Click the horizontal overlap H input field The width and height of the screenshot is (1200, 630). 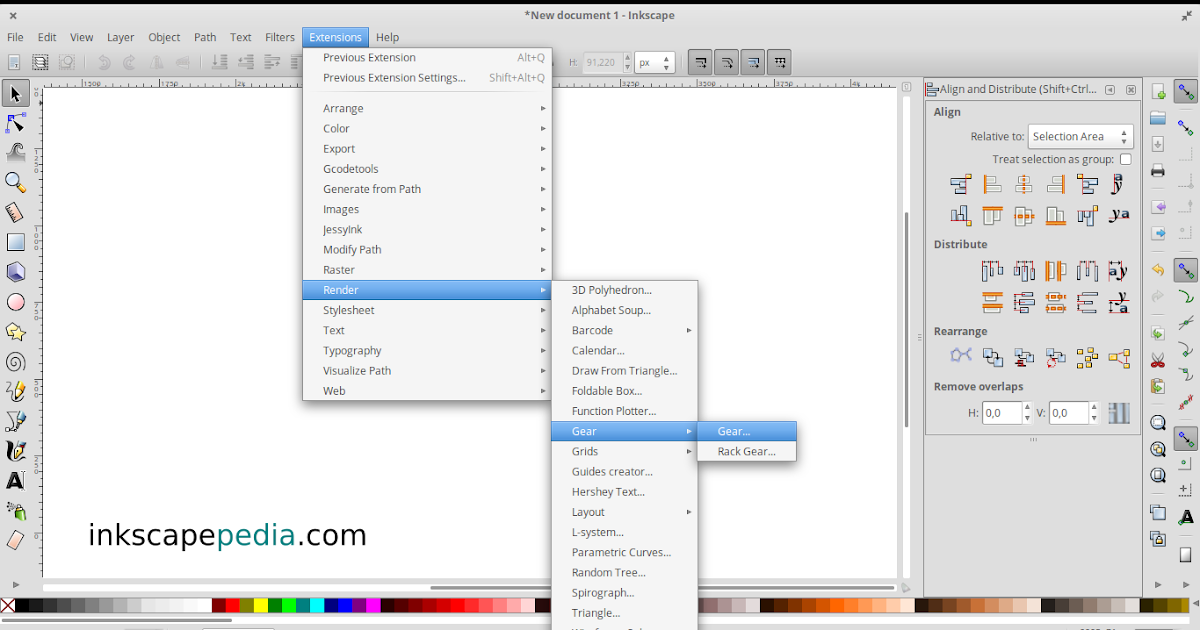coord(1001,412)
